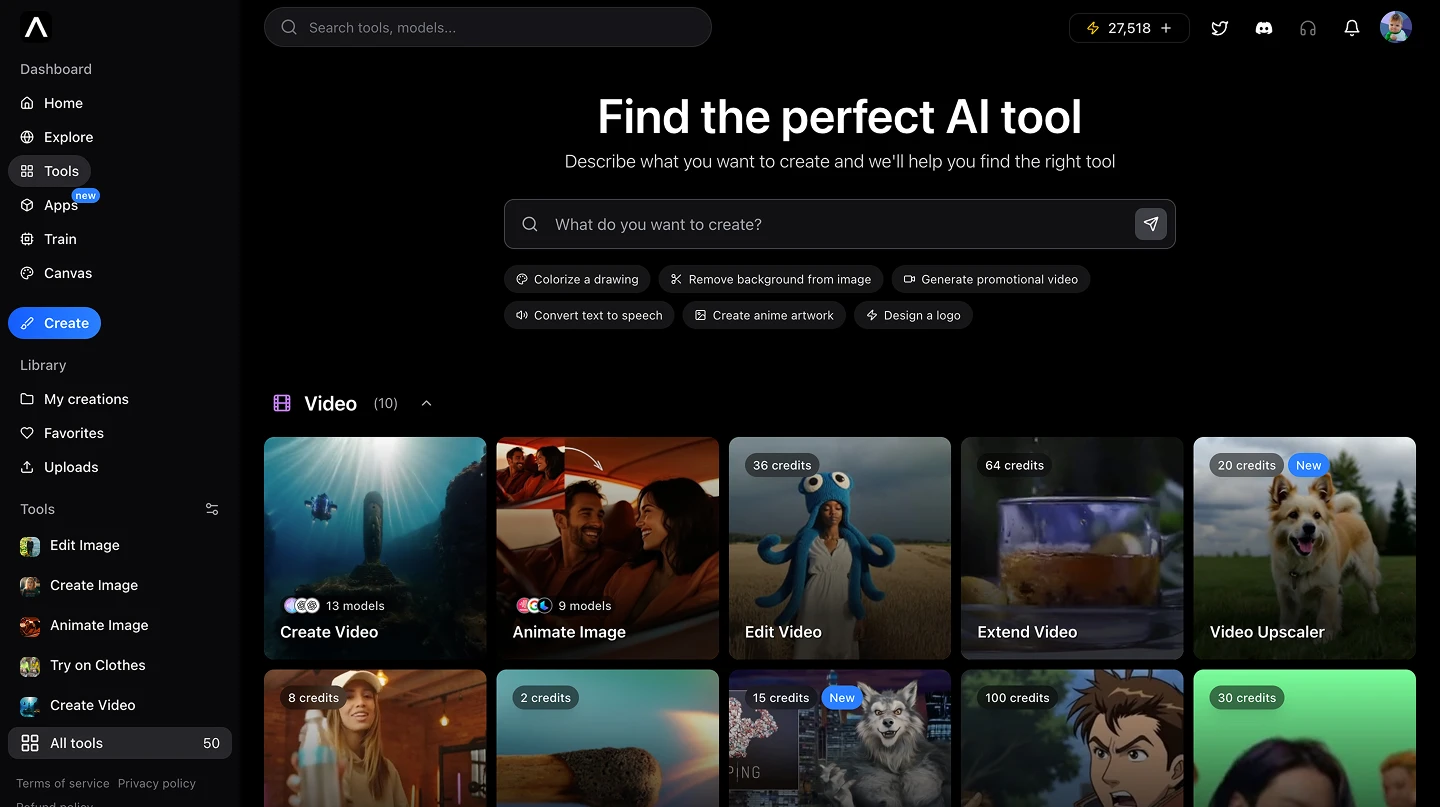Open support via the headphones icon
Viewport: 1440px width, 807px height.
pyautogui.click(x=1307, y=28)
